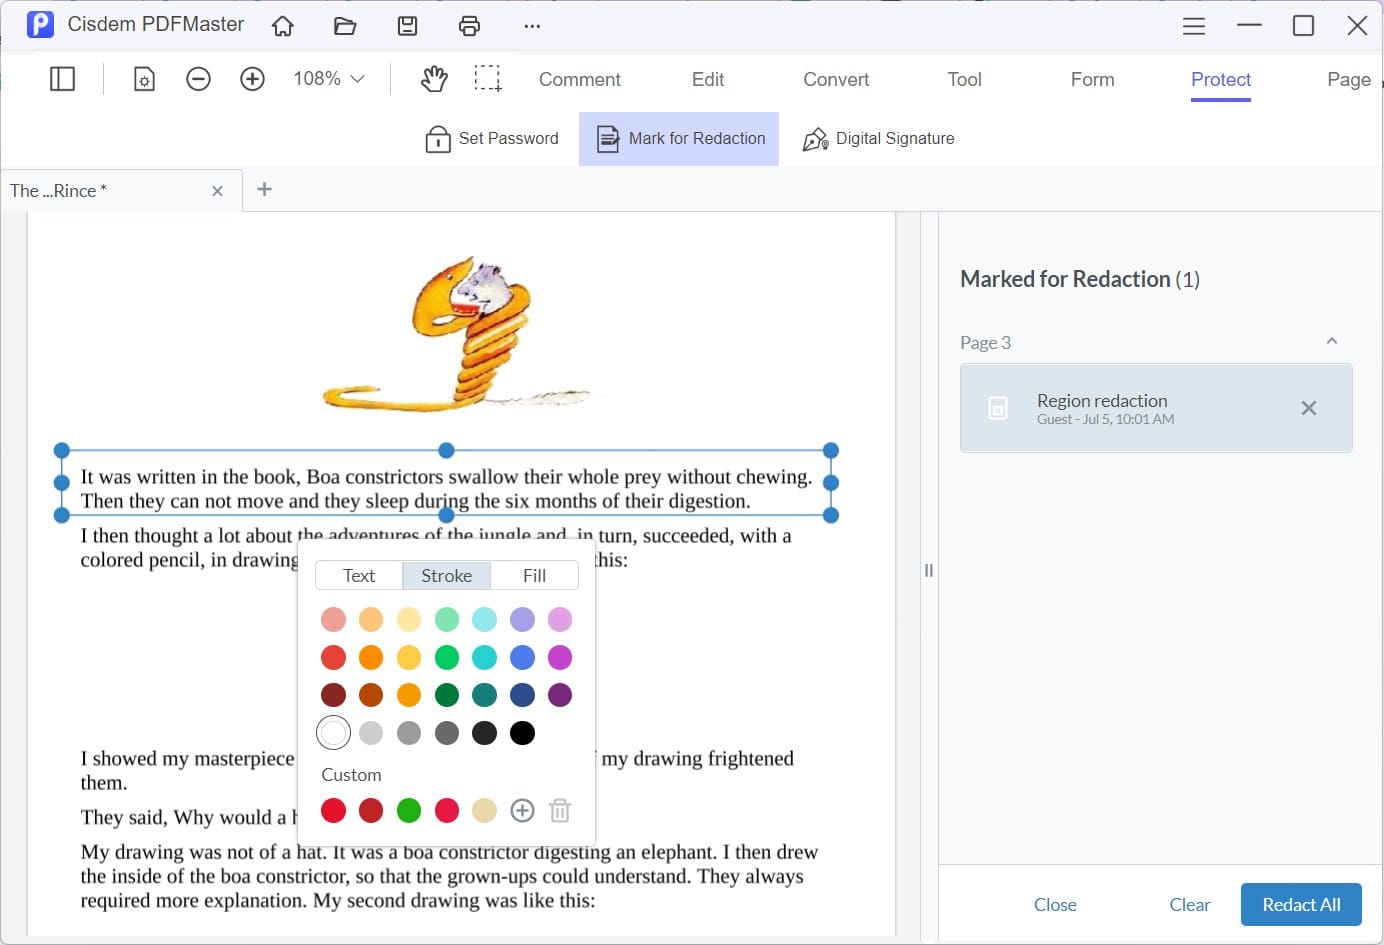
Task: Click the Home icon in title bar
Action: [x=283, y=26]
